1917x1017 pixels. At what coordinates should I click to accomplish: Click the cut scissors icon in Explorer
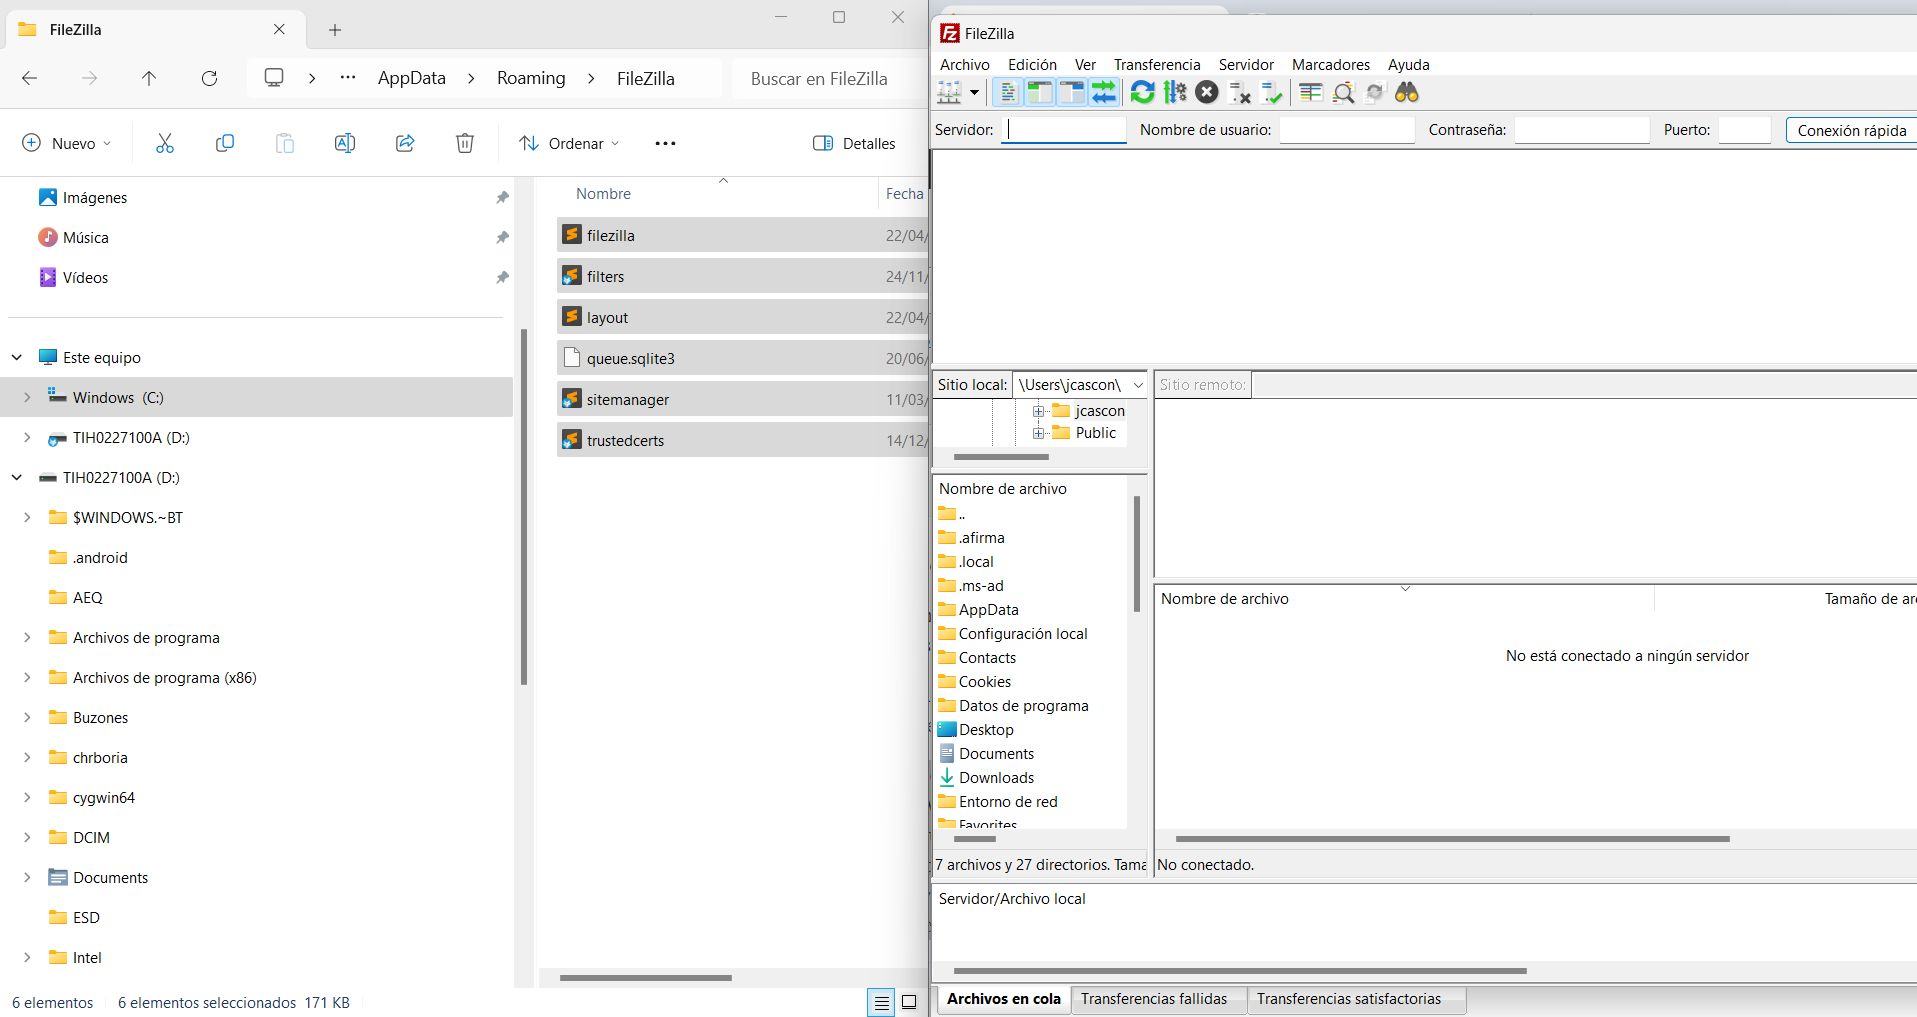[x=165, y=143]
